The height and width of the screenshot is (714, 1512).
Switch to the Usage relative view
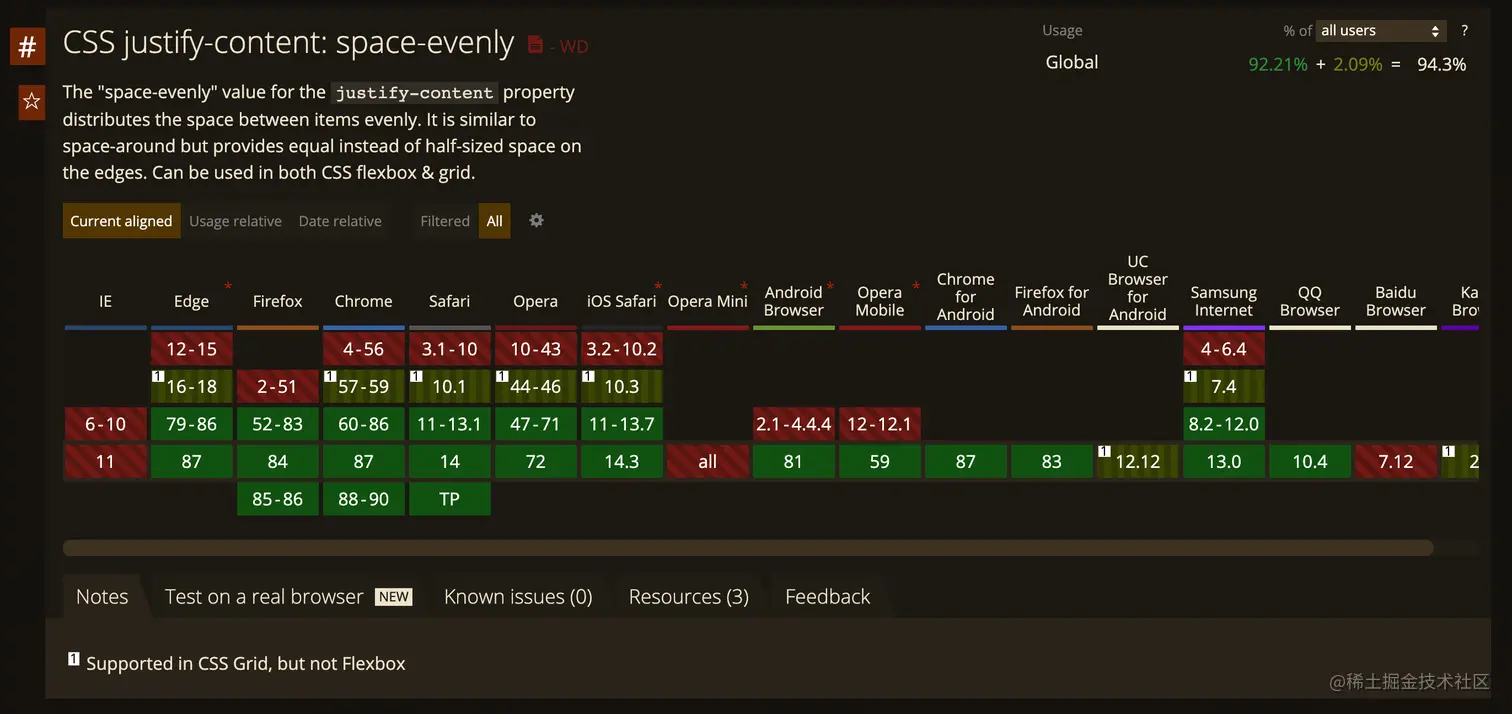coord(235,221)
